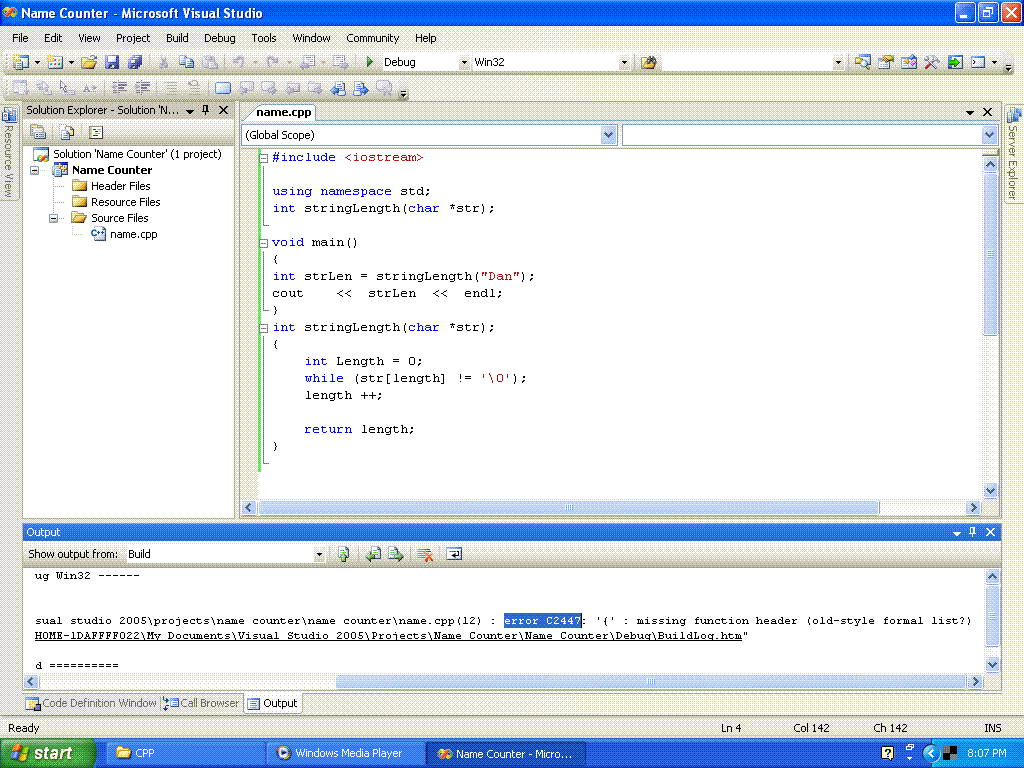This screenshot has width=1024, height=768.
Task: Click the Start Debugging green play icon
Action: click(370, 62)
